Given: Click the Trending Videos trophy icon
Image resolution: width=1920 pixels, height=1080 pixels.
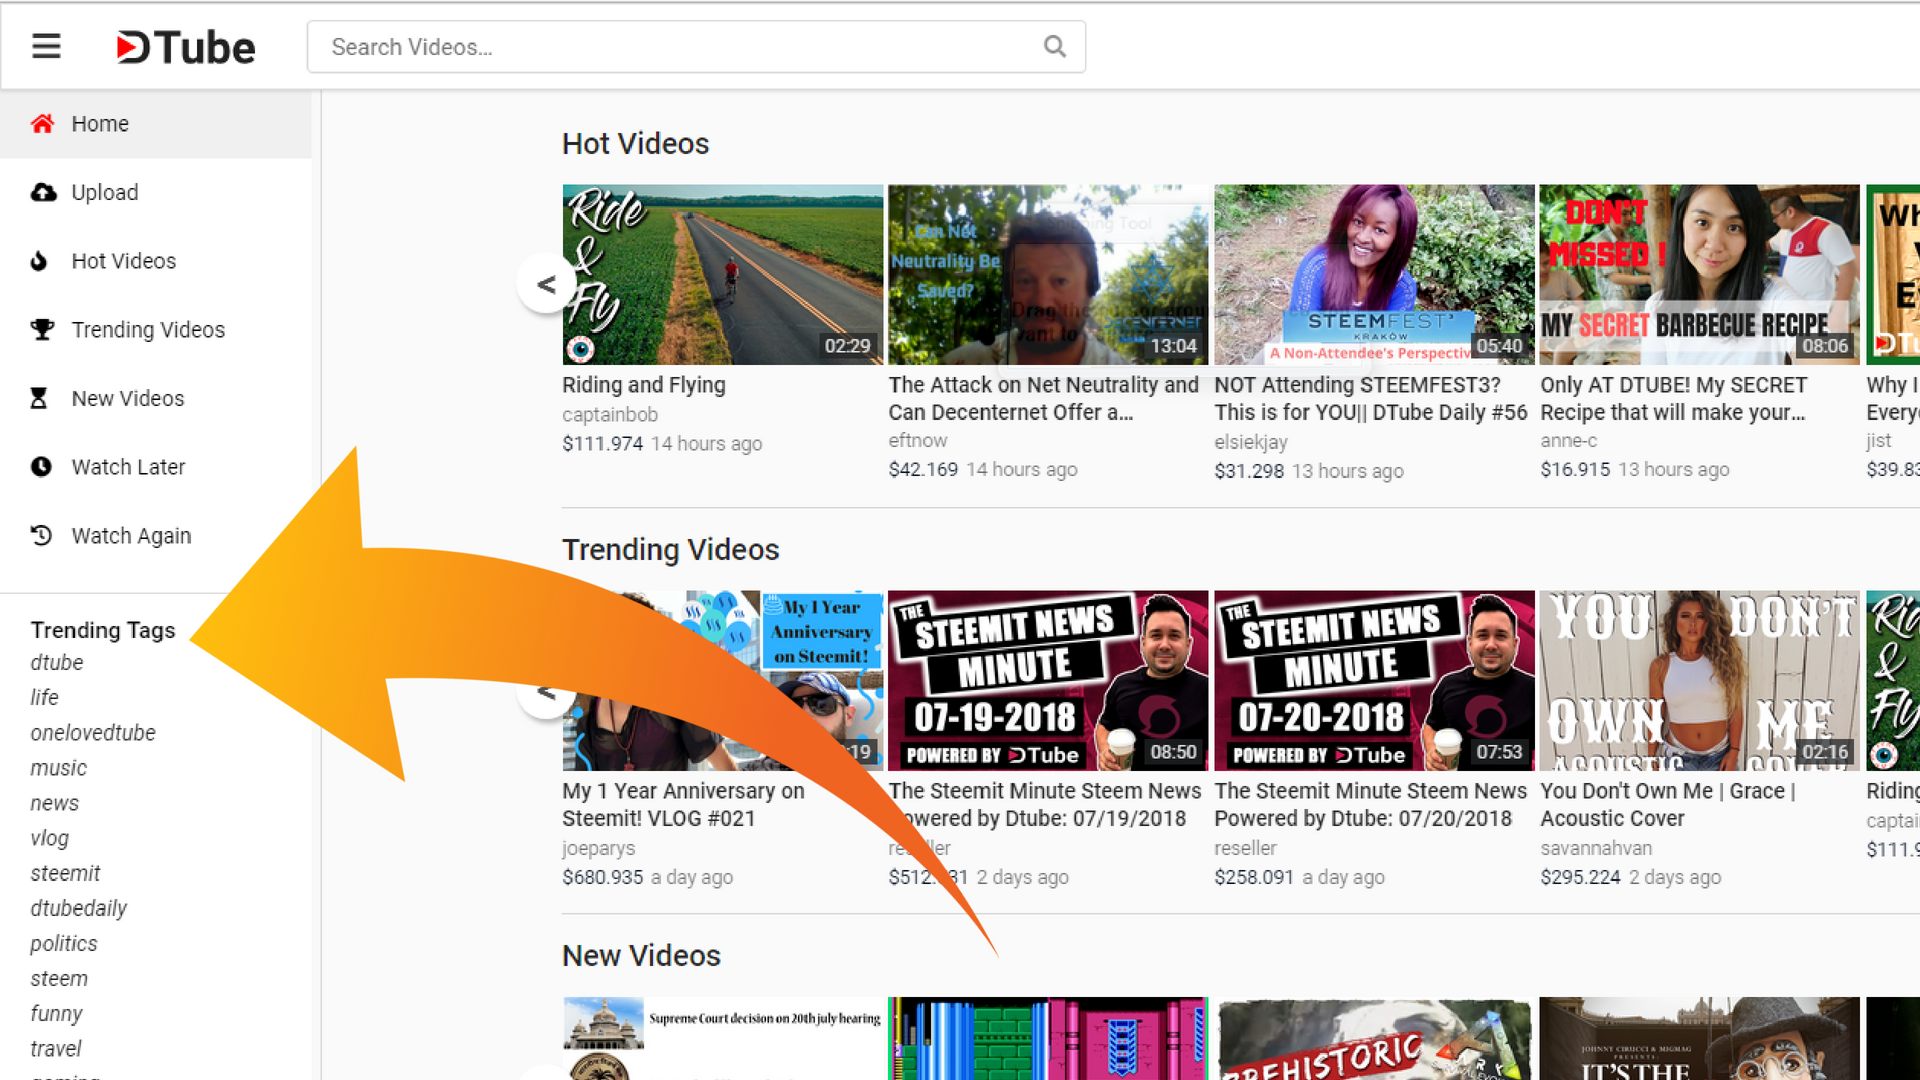Looking at the screenshot, I should point(42,329).
